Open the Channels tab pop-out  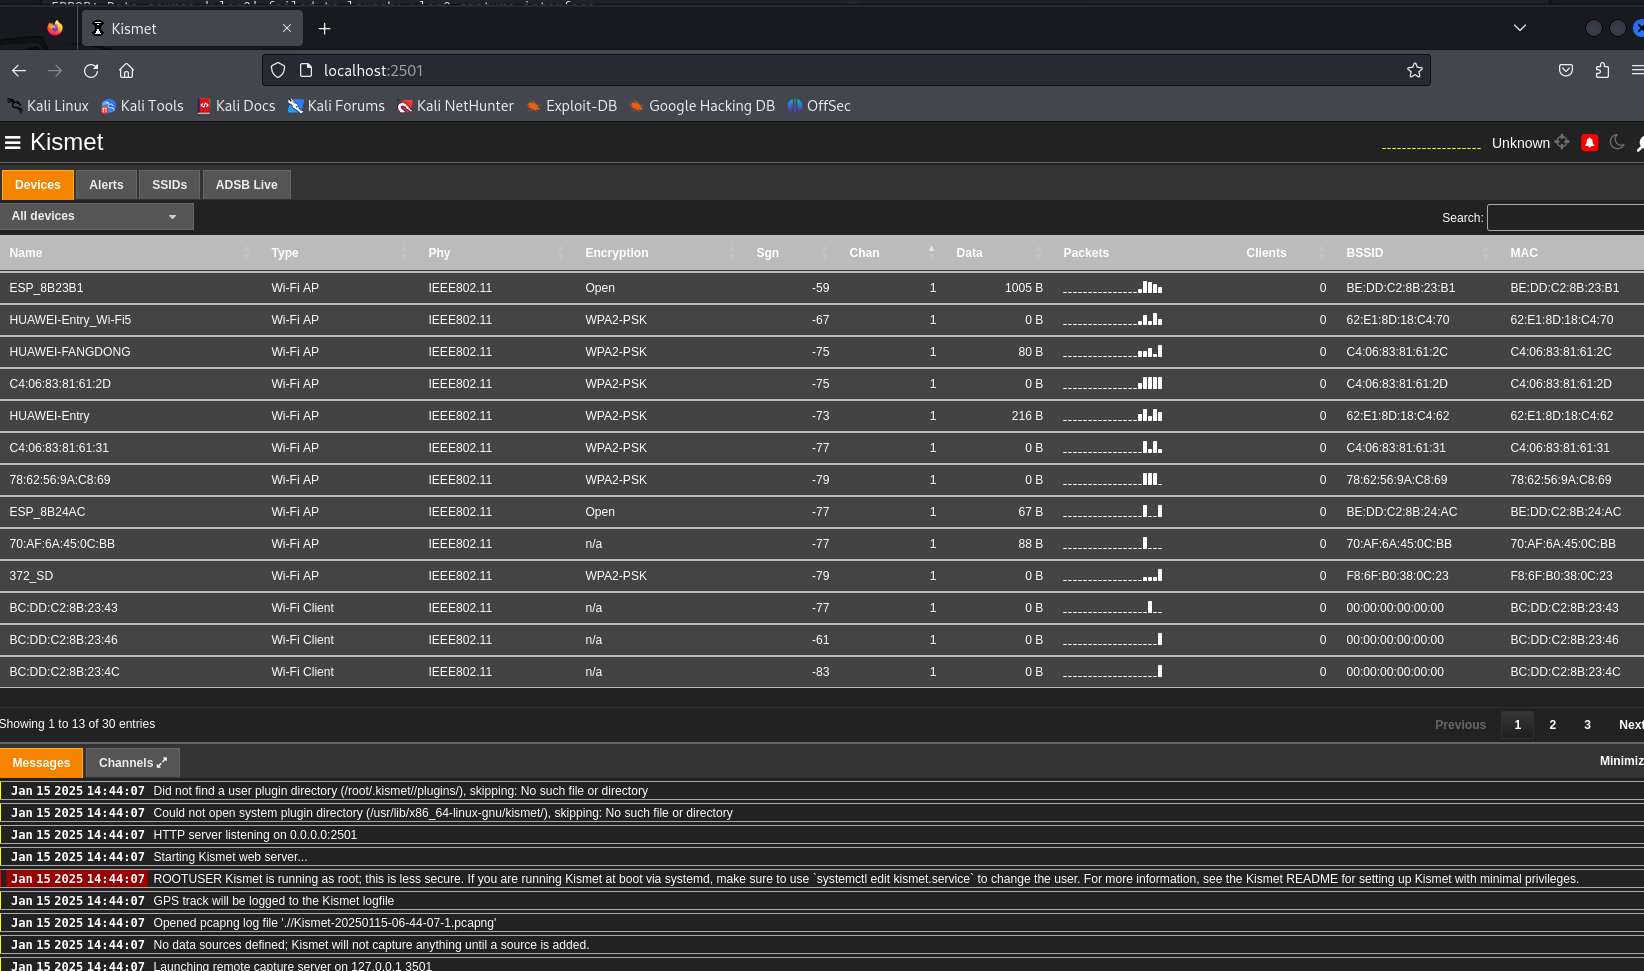pos(133,763)
